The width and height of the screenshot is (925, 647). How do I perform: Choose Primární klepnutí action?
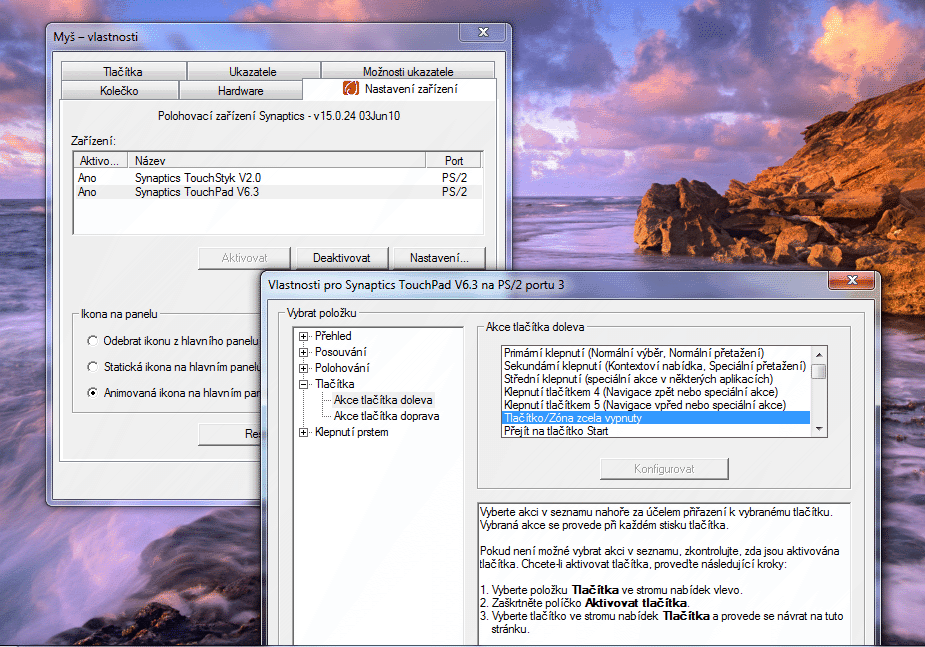(x=655, y=353)
